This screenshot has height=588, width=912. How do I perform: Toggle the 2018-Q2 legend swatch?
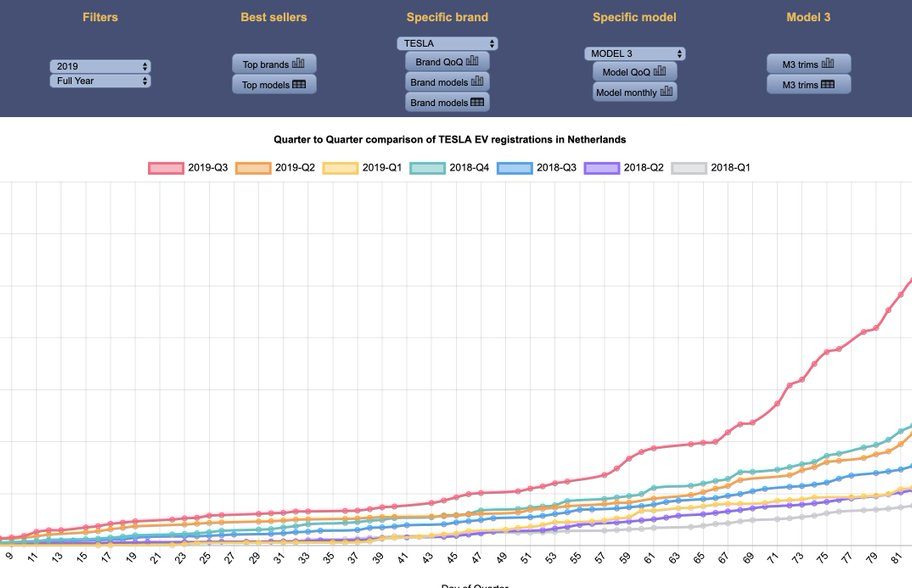coord(603,168)
